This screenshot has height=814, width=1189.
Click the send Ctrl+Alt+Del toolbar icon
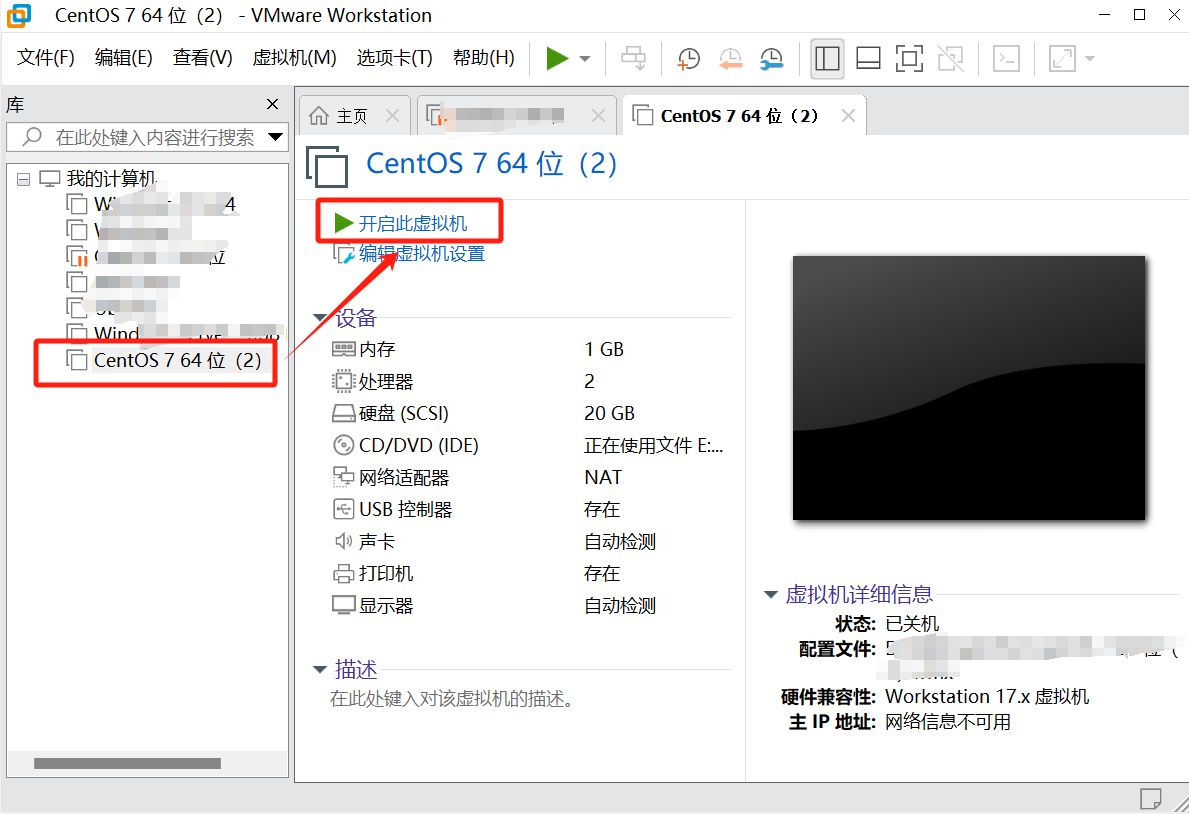point(633,58)
